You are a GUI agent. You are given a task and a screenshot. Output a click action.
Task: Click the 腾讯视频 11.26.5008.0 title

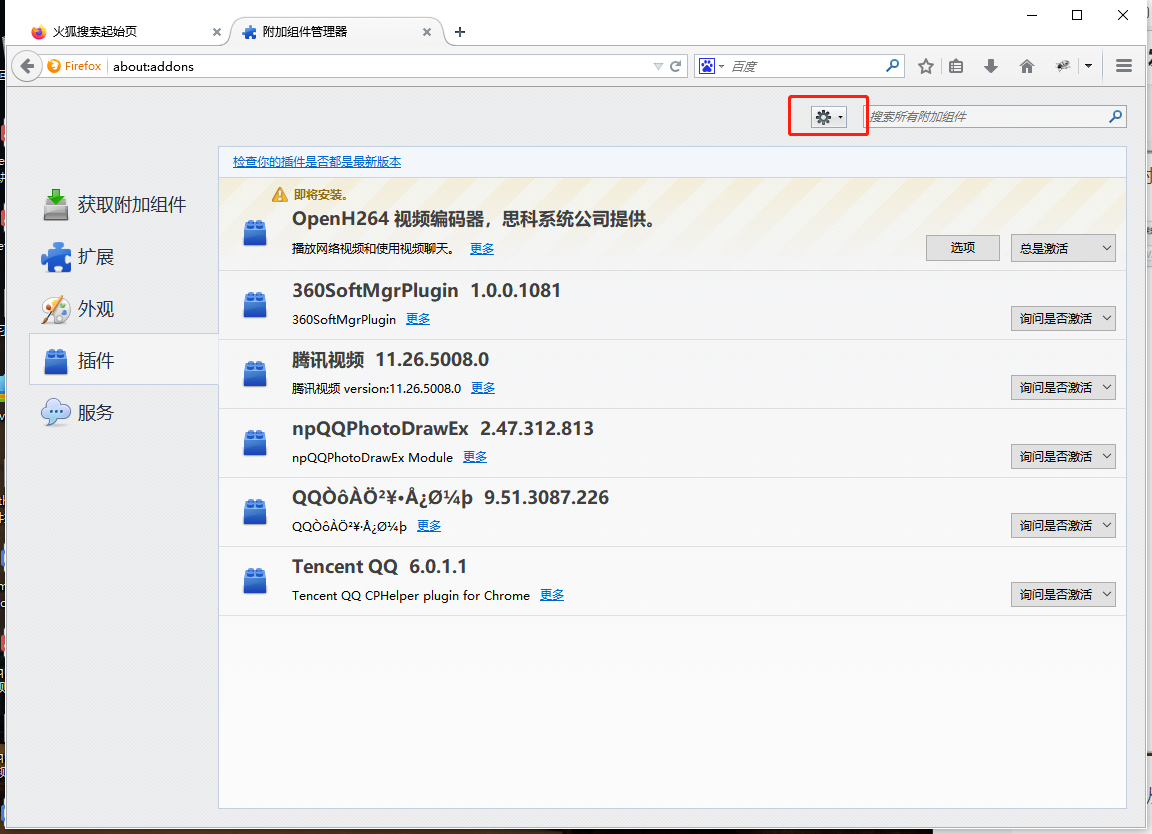(x=390, y=360)
